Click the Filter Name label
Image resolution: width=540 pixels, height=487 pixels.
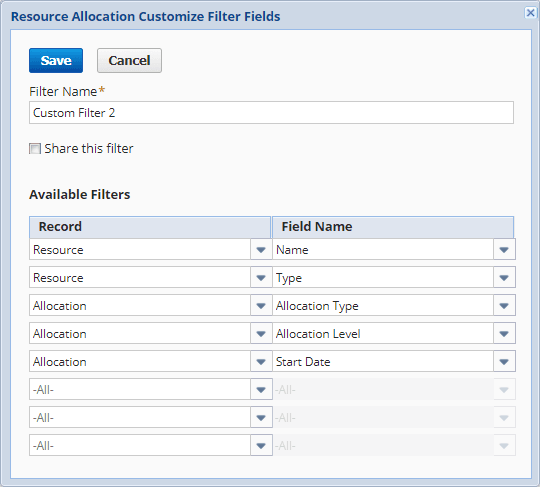click(63, 92)
